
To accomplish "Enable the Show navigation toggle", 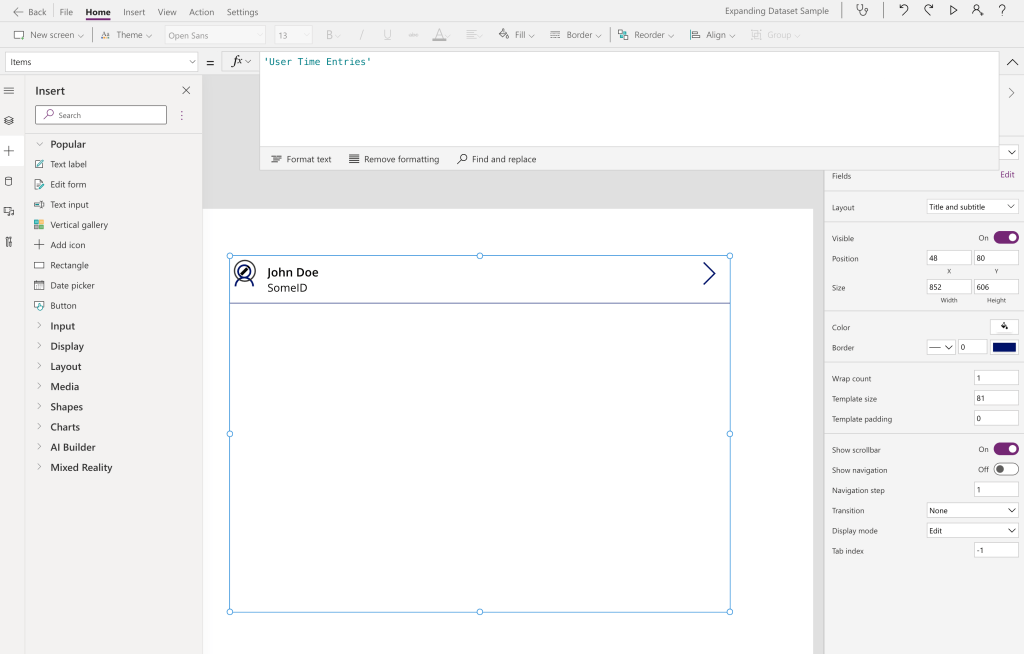I will coord(1005,470).
